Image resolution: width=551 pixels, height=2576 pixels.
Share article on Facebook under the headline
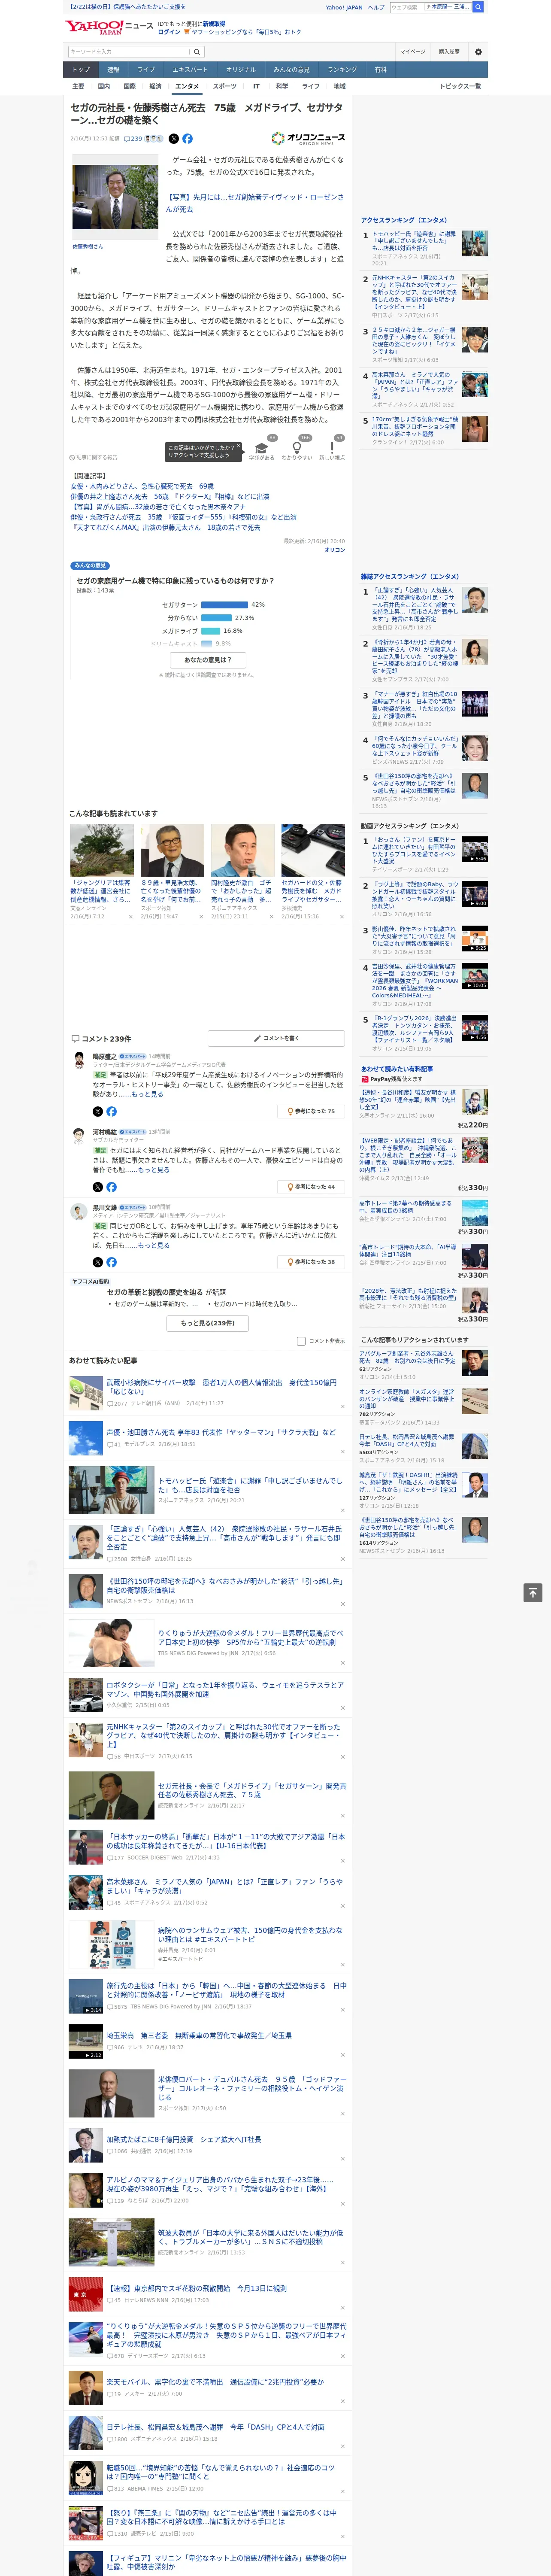pyautogui.click(x=187, y=139)
